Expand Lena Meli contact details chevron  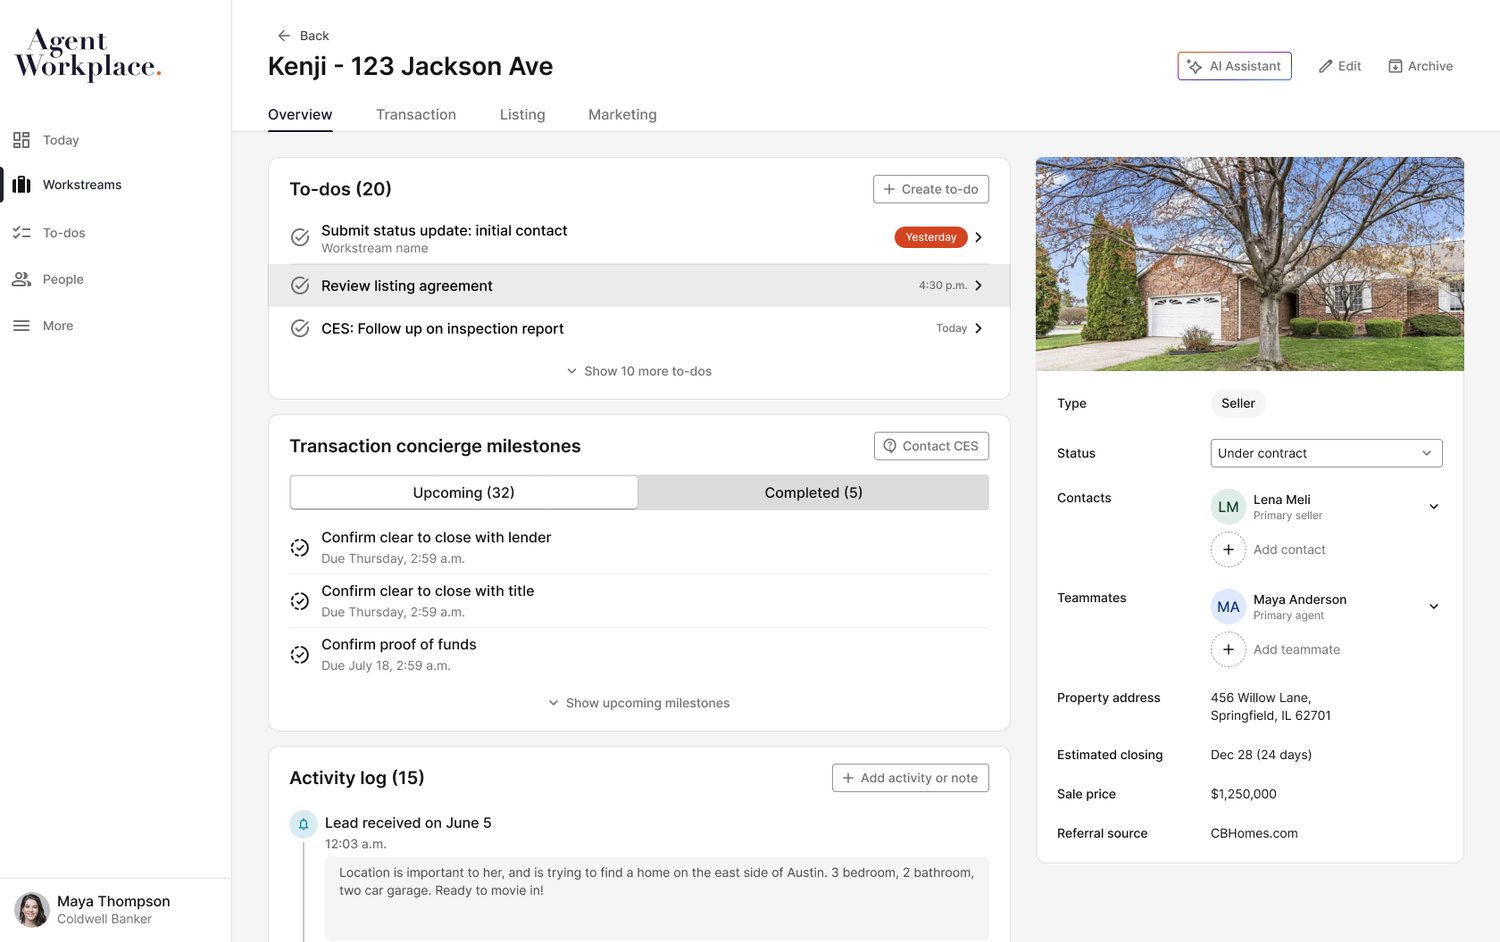tap(1433, 507)
